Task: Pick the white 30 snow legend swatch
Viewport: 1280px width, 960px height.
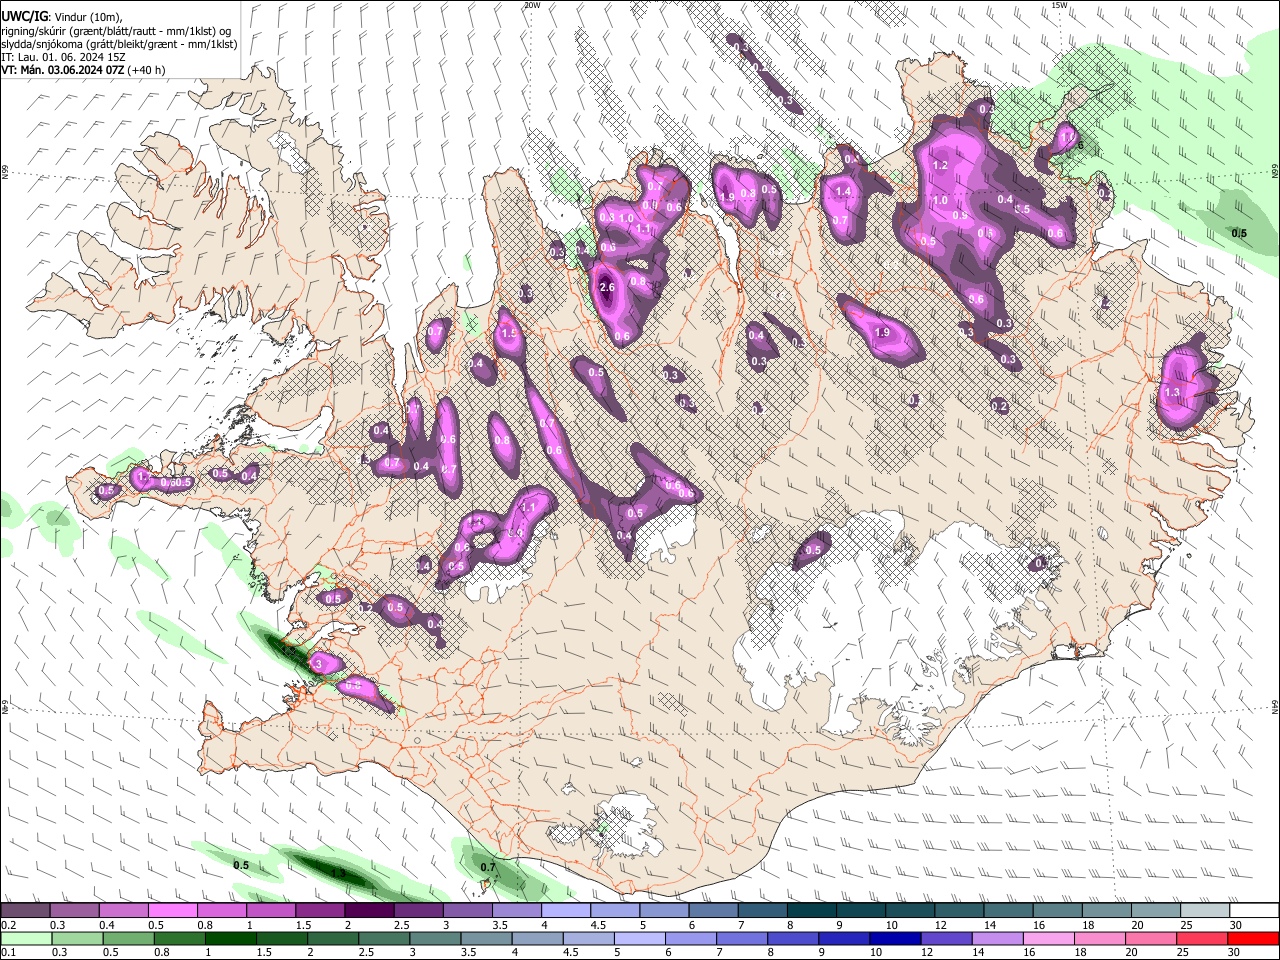Action: (1255, 911)
